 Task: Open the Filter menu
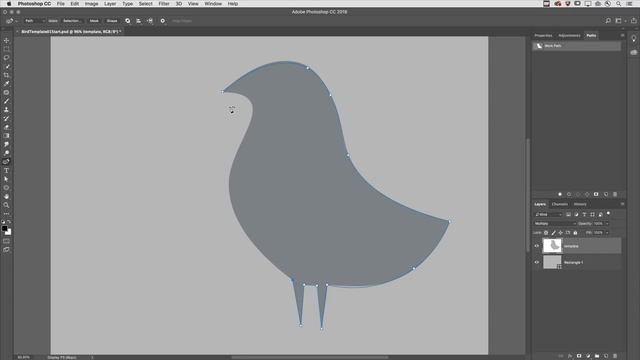click(164, 4)
